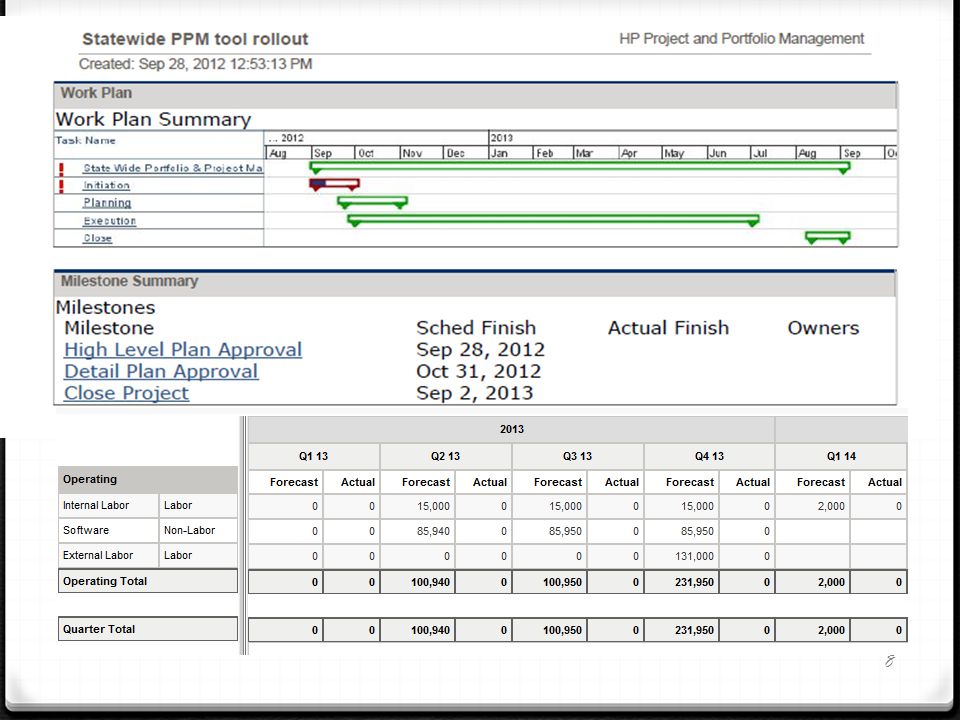Select the 131,000 External Labor forecast cell
960x720 pixels.
point(681,556)
